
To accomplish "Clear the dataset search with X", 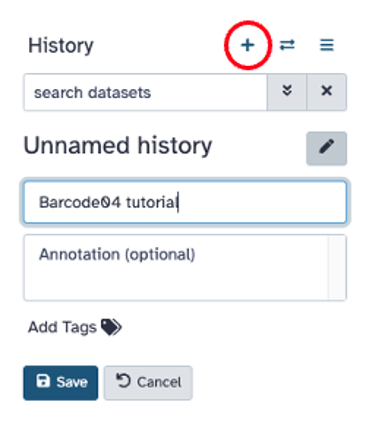I will click(327, 92).
